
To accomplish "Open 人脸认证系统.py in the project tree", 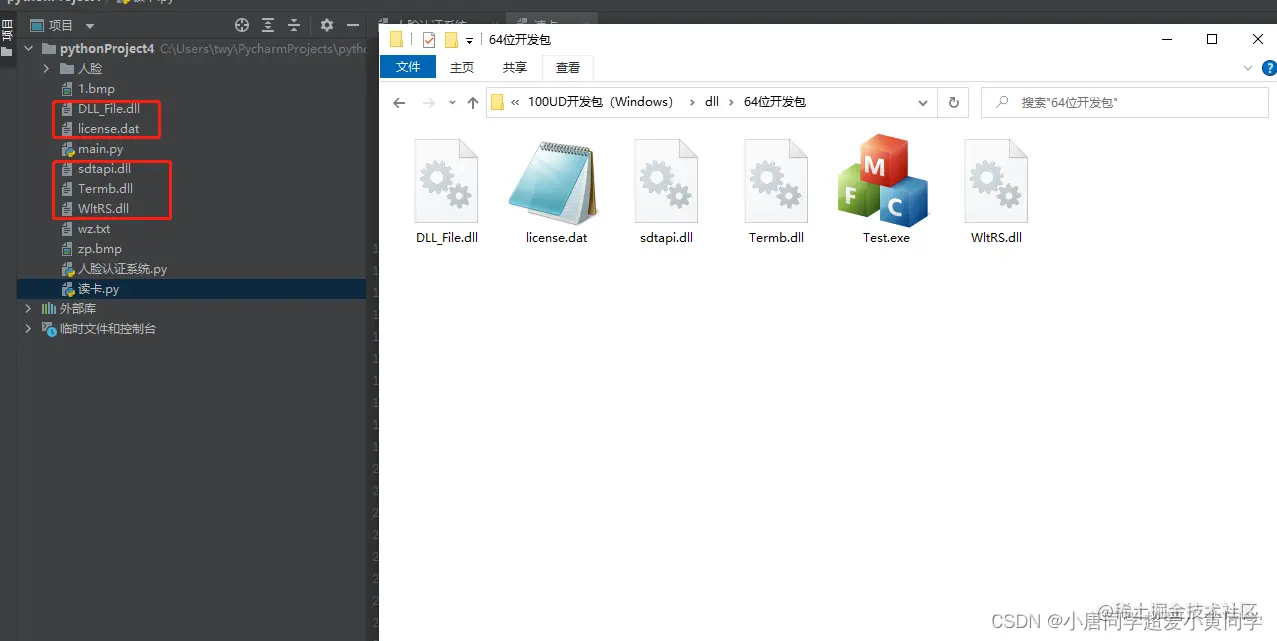I will point(122,268).
